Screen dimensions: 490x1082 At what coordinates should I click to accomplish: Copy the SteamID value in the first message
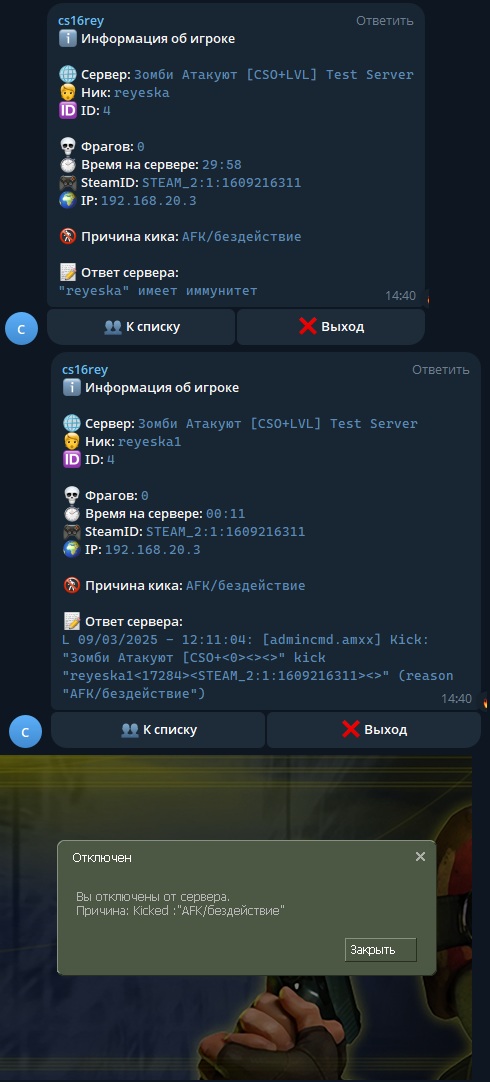click(x=222, y=183)
